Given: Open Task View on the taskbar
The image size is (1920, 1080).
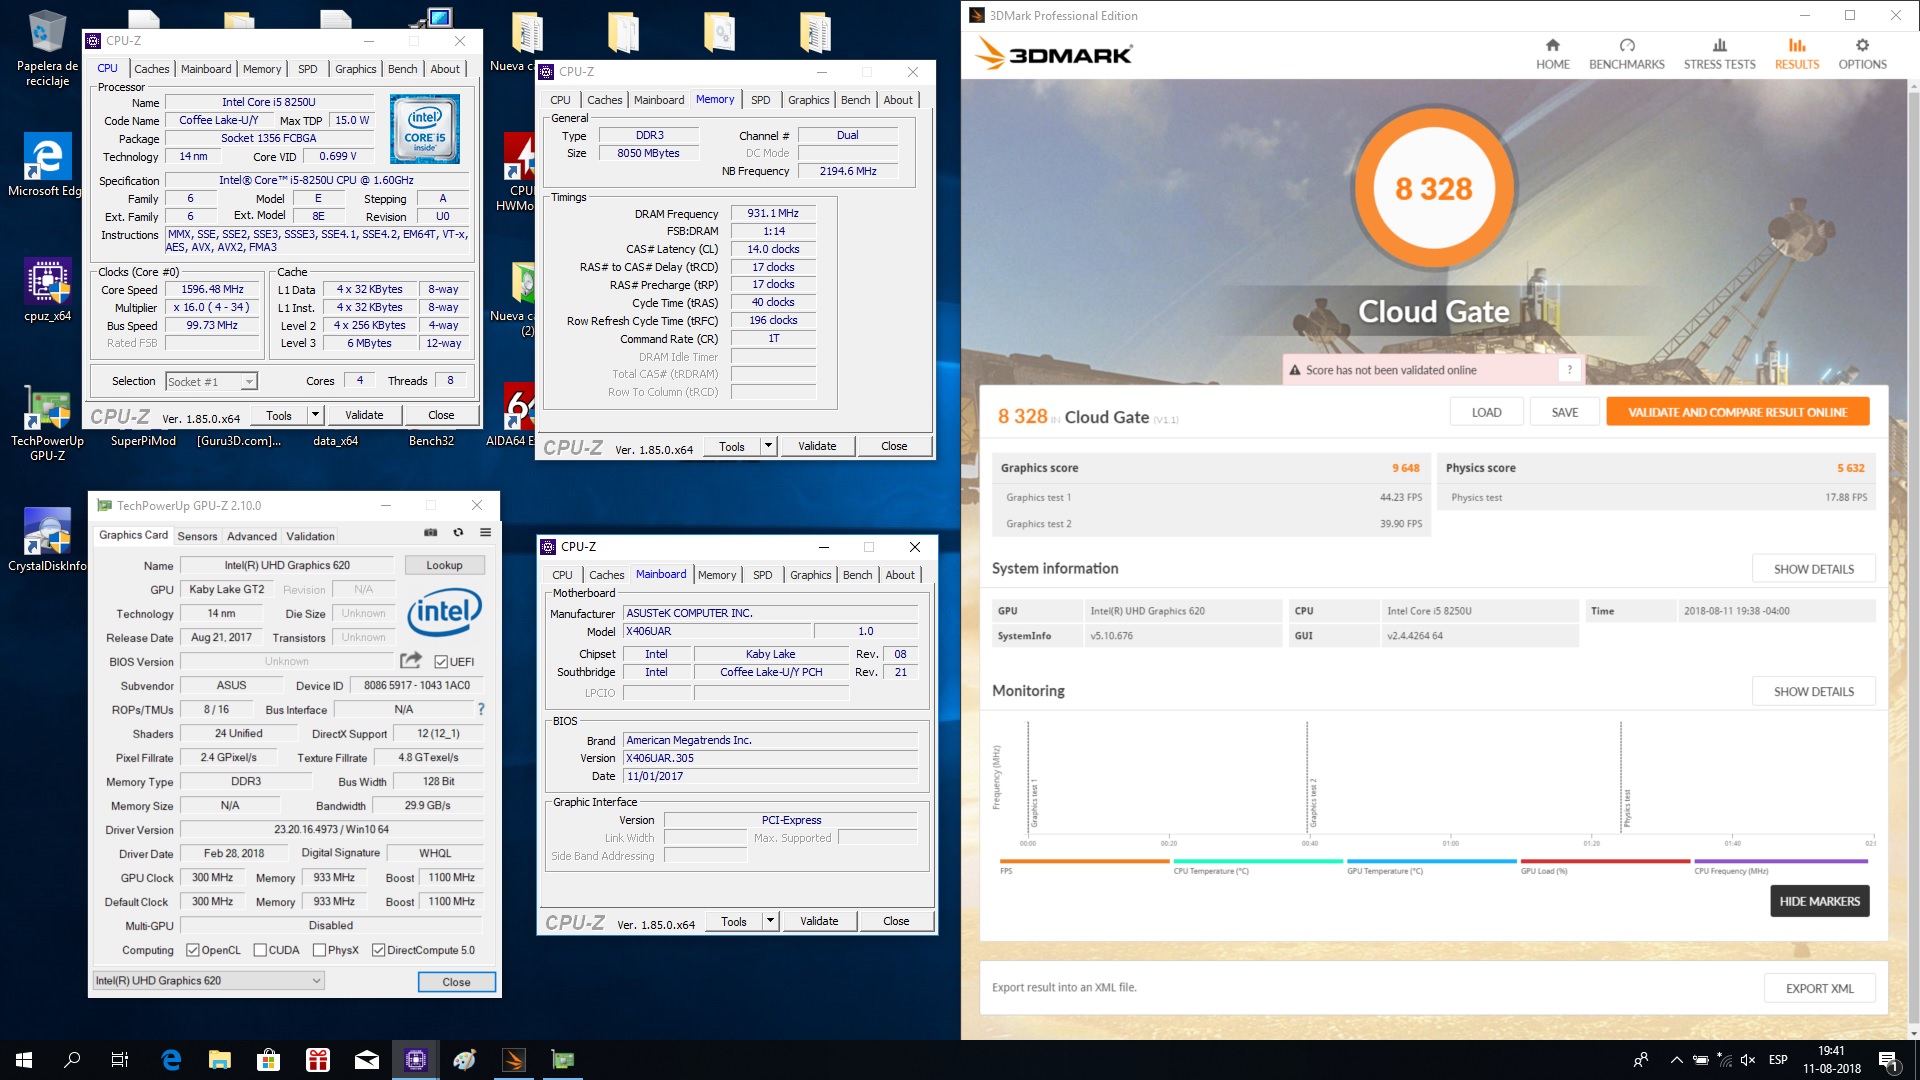Looking at the screenshot, I should [120, 1060].
